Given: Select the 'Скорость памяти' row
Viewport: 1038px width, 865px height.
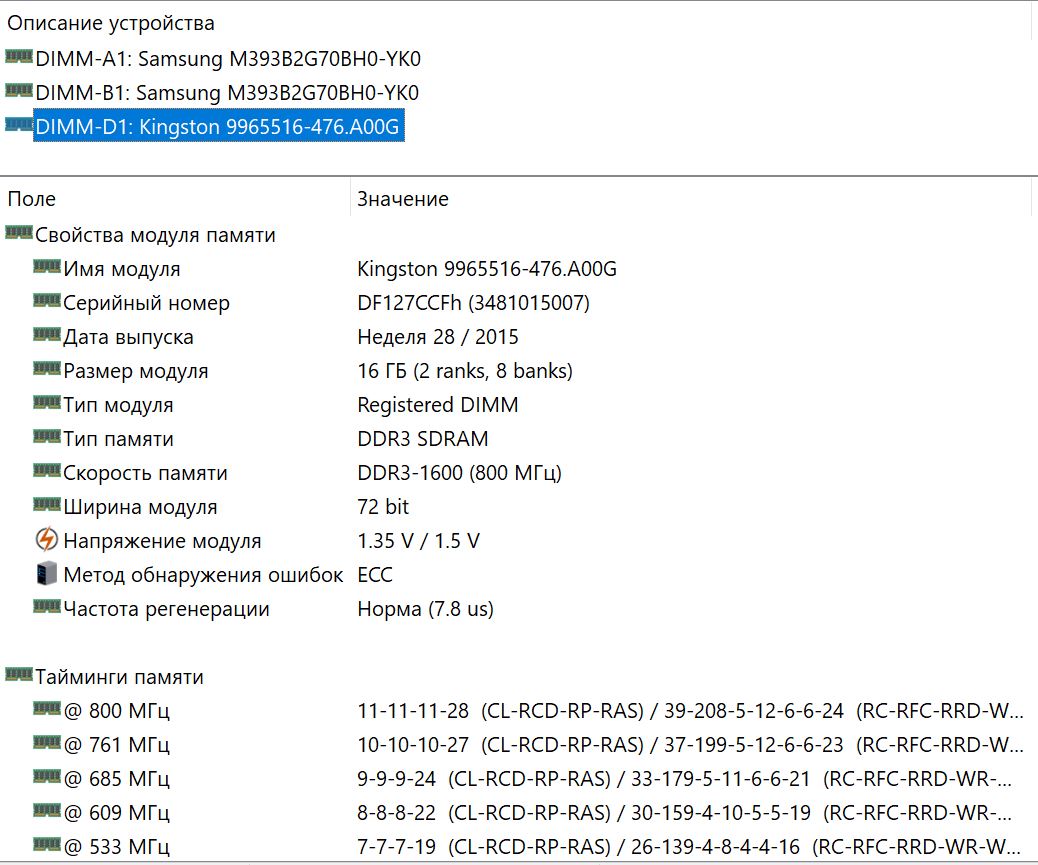Looking at the screenshot, I should (x=145, y=473).
